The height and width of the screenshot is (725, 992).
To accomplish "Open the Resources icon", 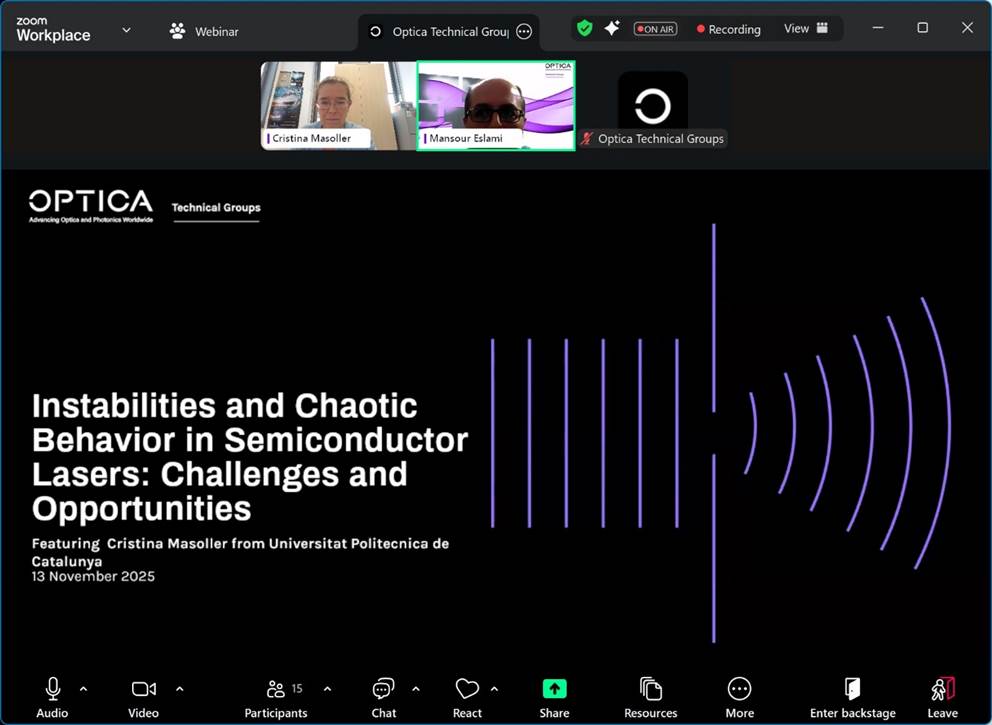I will point(651,689).
